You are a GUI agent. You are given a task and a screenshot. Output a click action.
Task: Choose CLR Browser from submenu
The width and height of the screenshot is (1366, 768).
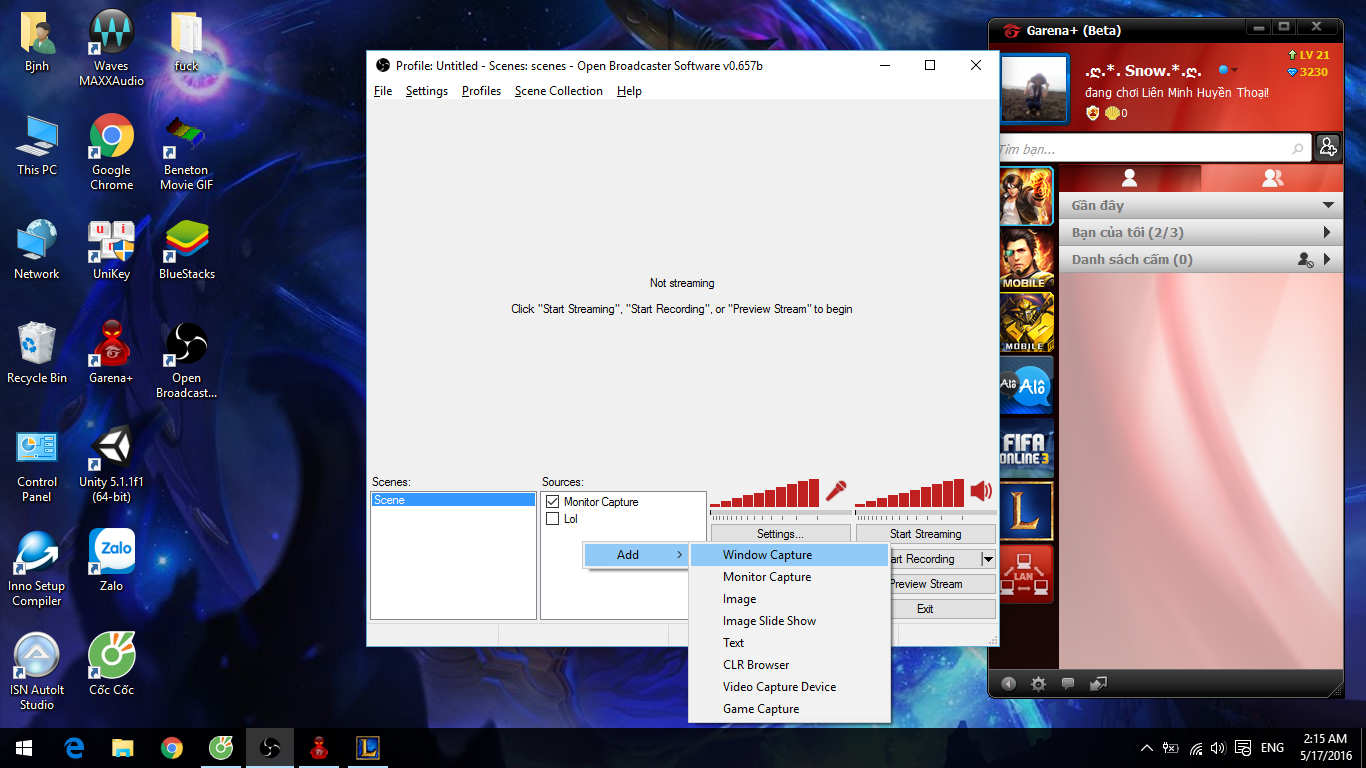click(x=789, y=665)
